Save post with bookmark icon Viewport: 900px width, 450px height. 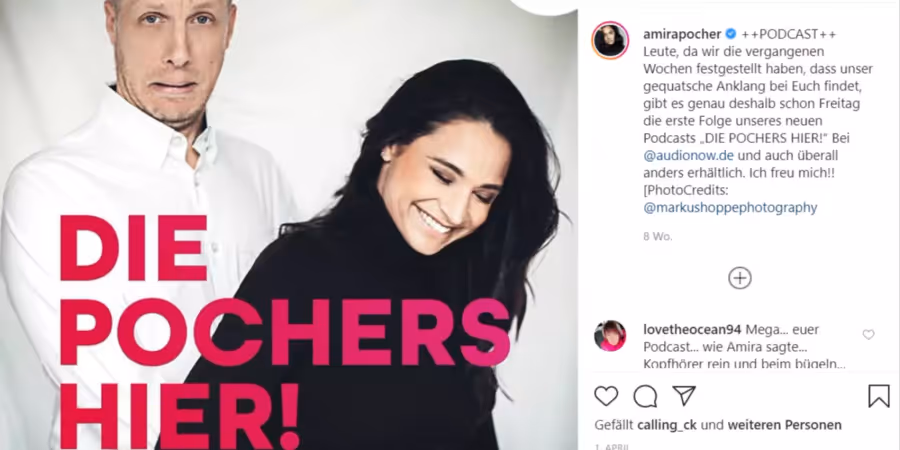879,396
